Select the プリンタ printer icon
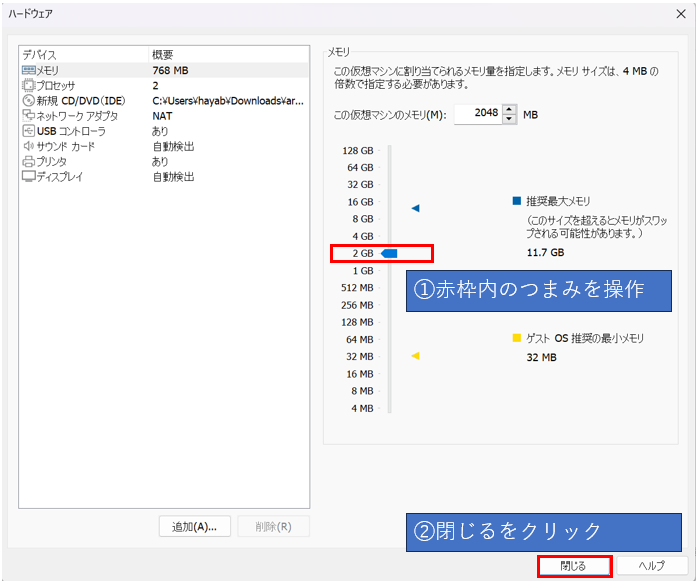This screenshot has width=699, height=584. coord(29,161)
